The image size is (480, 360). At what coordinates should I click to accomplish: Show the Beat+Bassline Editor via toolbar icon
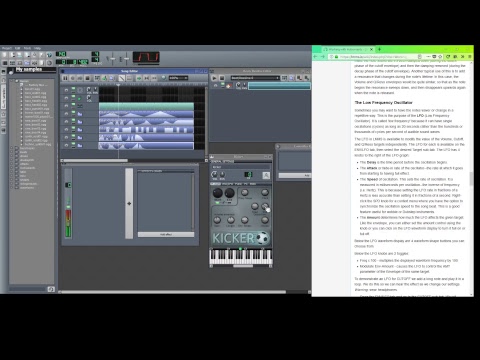(x=12, y=63)
